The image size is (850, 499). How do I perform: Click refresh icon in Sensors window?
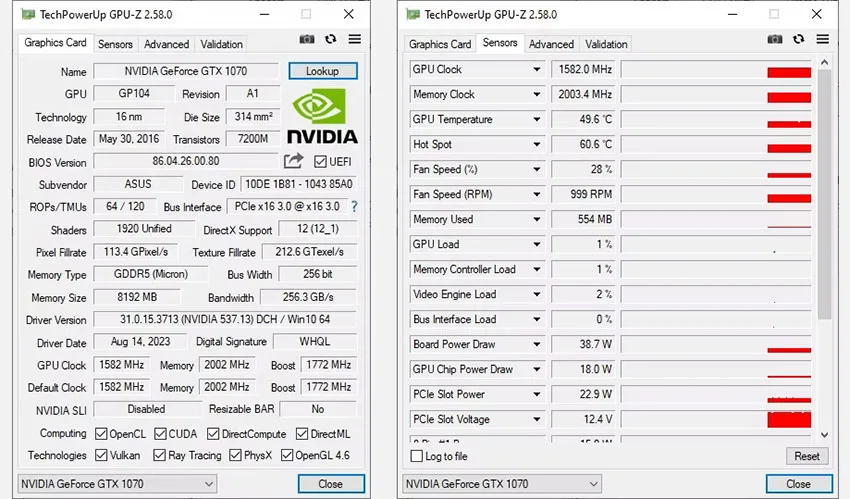tap(799, 39)
